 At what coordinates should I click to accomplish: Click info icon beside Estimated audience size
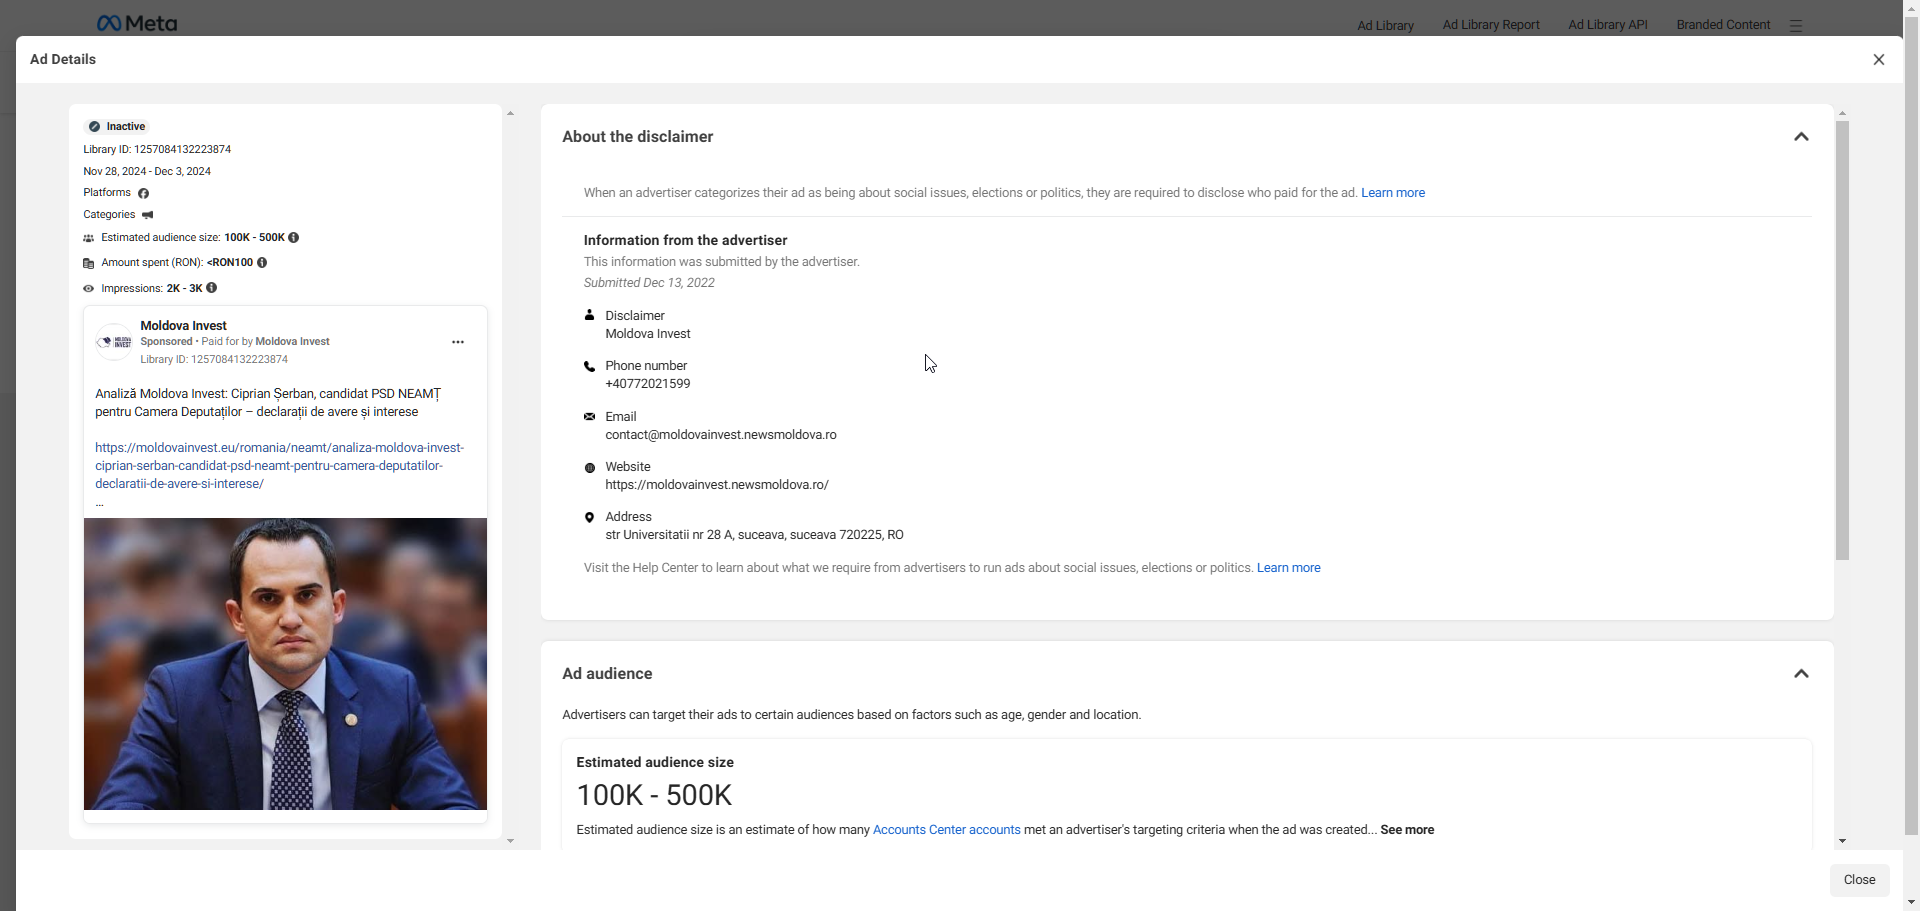[x=294, y=238]
